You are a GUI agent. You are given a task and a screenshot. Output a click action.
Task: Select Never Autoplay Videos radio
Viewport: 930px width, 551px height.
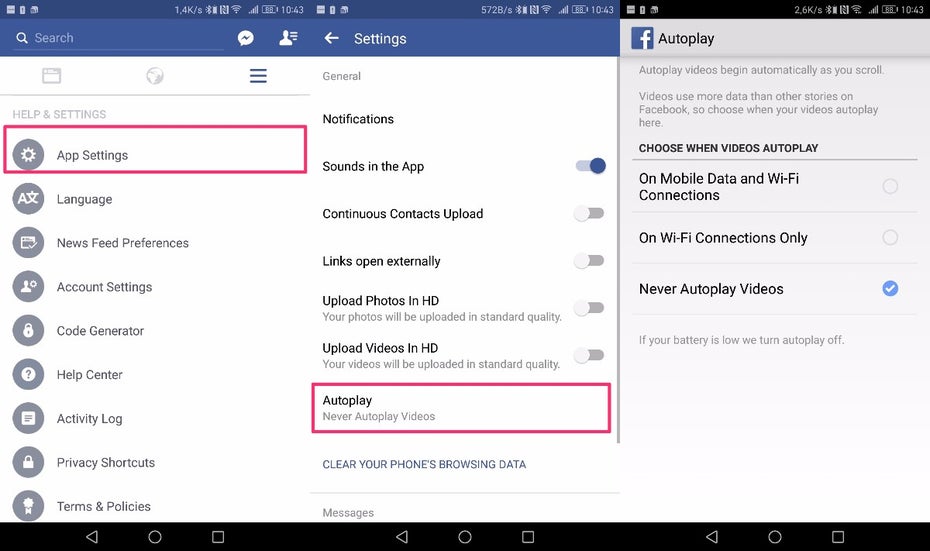coord(890,288)
